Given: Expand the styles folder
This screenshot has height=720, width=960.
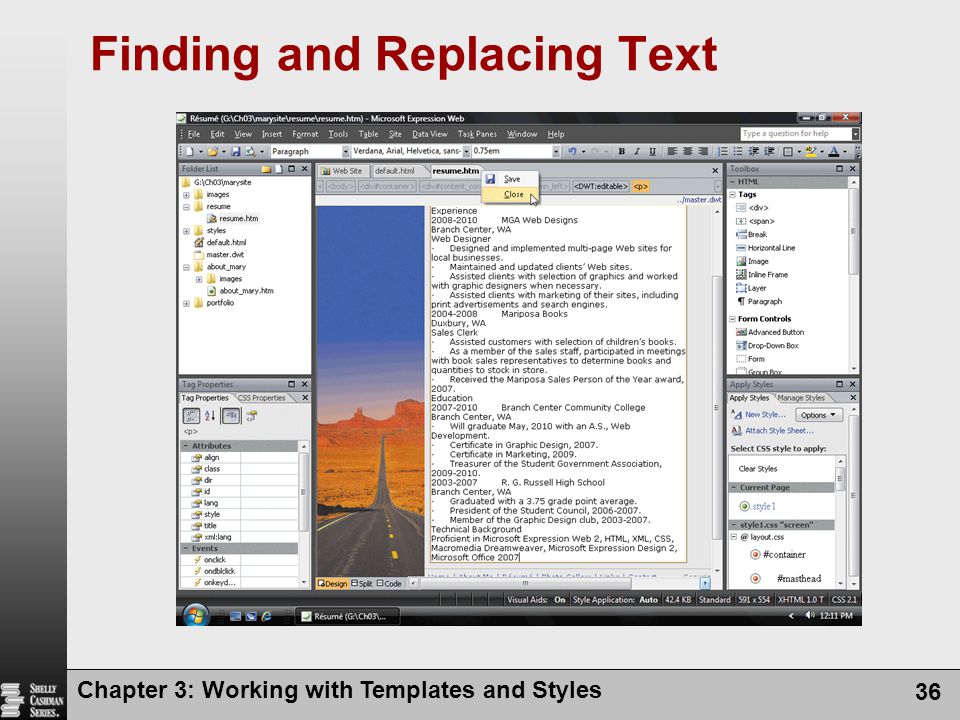Looking at the screenshot, I should tap(186, 231).
